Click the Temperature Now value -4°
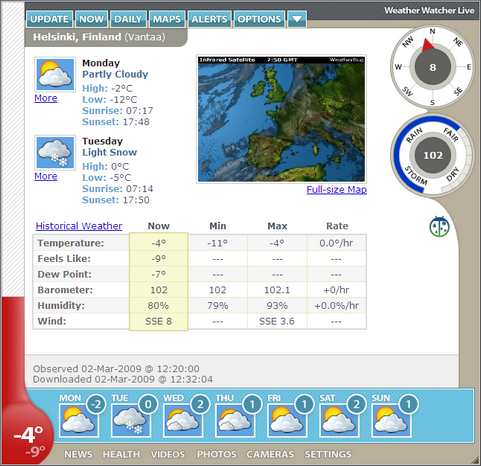 (x=159, y=243)
